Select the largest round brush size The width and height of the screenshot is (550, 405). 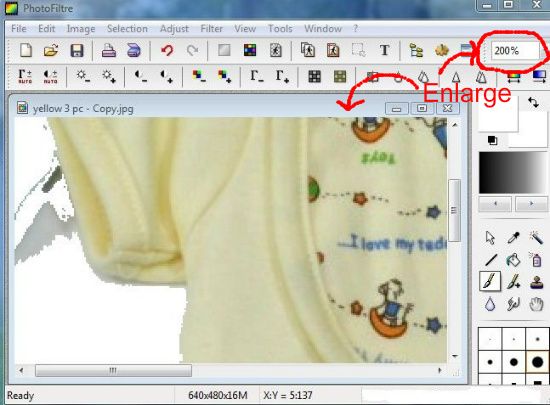pyautogui.click(x=537, y=362)
